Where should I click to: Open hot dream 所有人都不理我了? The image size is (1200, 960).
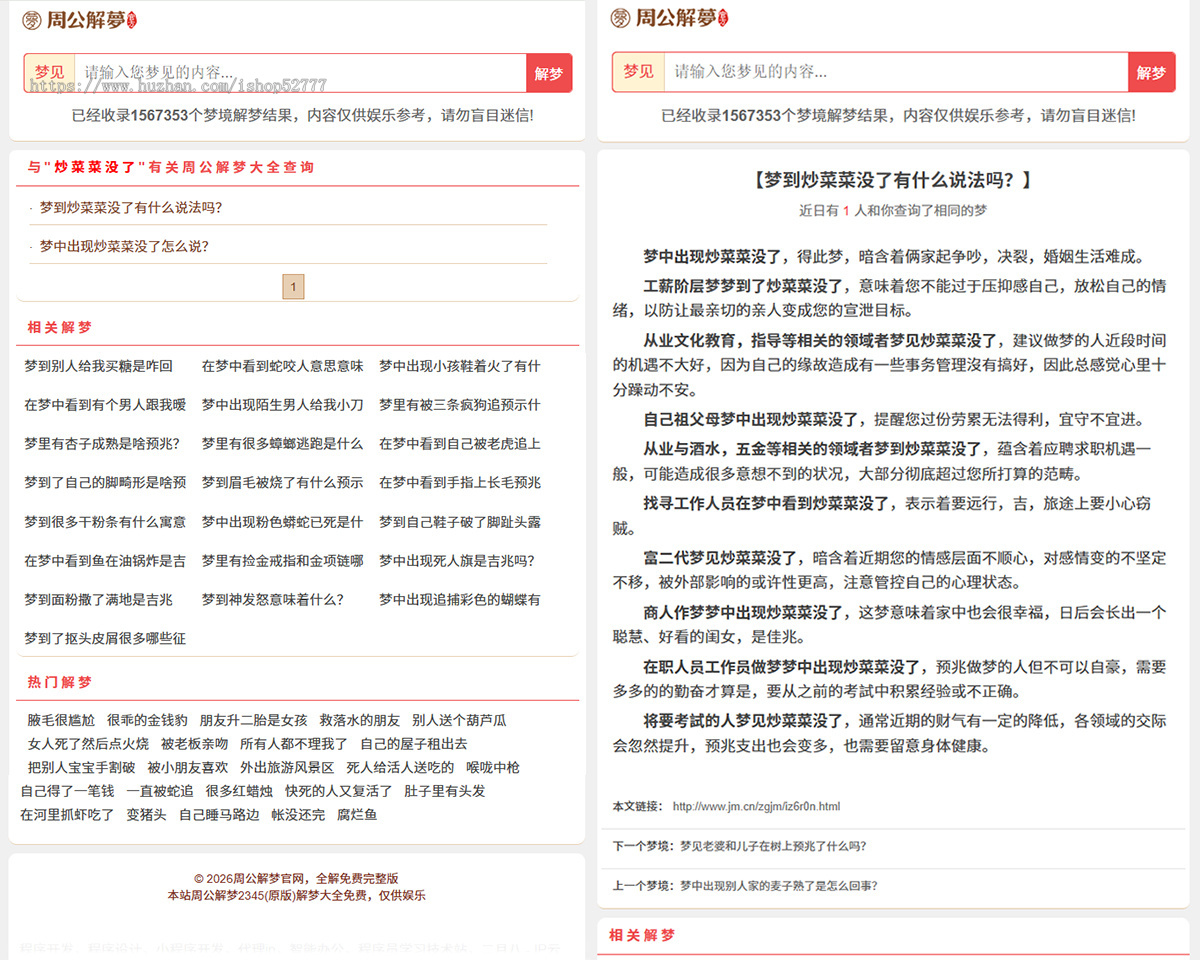(x=294, y=744)
